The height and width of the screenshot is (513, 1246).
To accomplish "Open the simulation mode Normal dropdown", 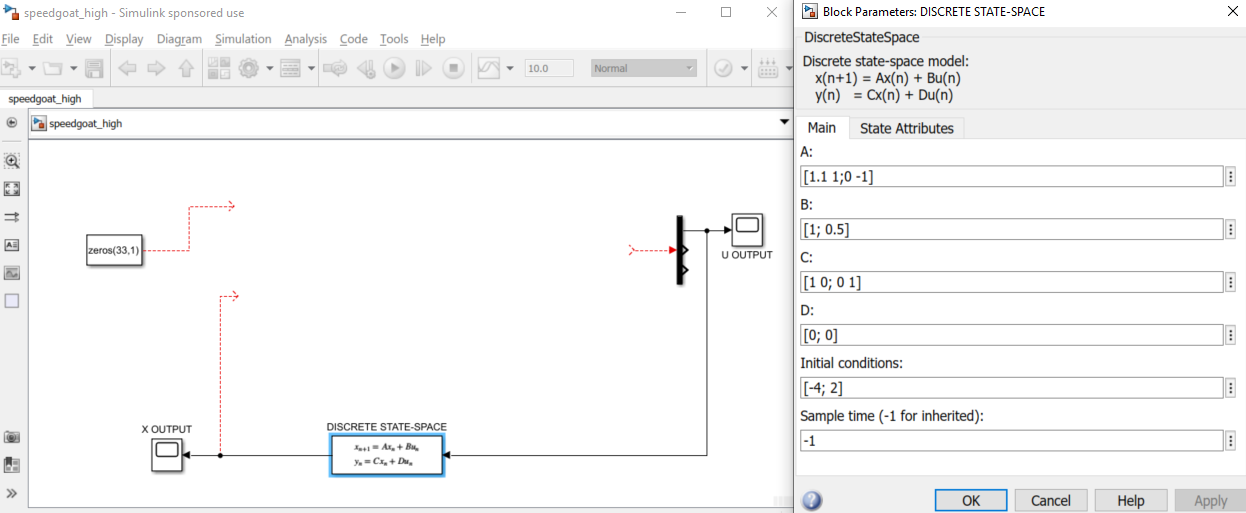I will [x=643, y=68].
